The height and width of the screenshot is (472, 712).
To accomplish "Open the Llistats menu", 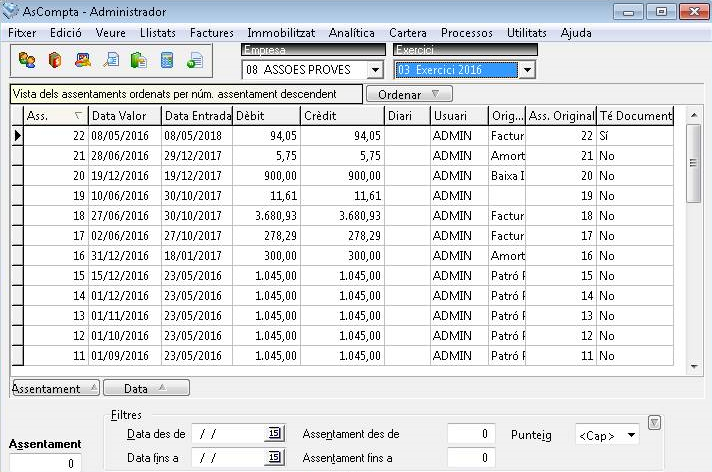I will pyautogui.click(x=158, y=33).
